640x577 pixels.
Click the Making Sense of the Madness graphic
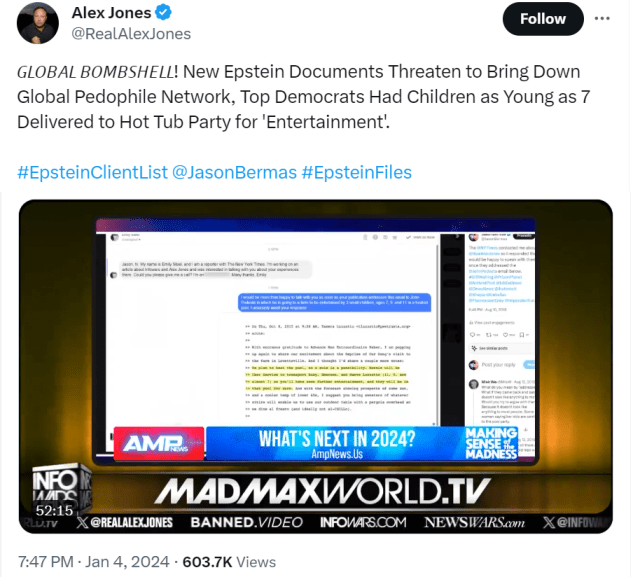491,444
